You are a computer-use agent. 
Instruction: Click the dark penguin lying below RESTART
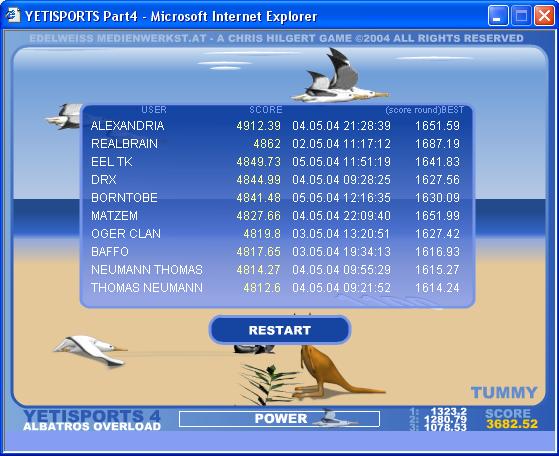click(x=254, y=349)
